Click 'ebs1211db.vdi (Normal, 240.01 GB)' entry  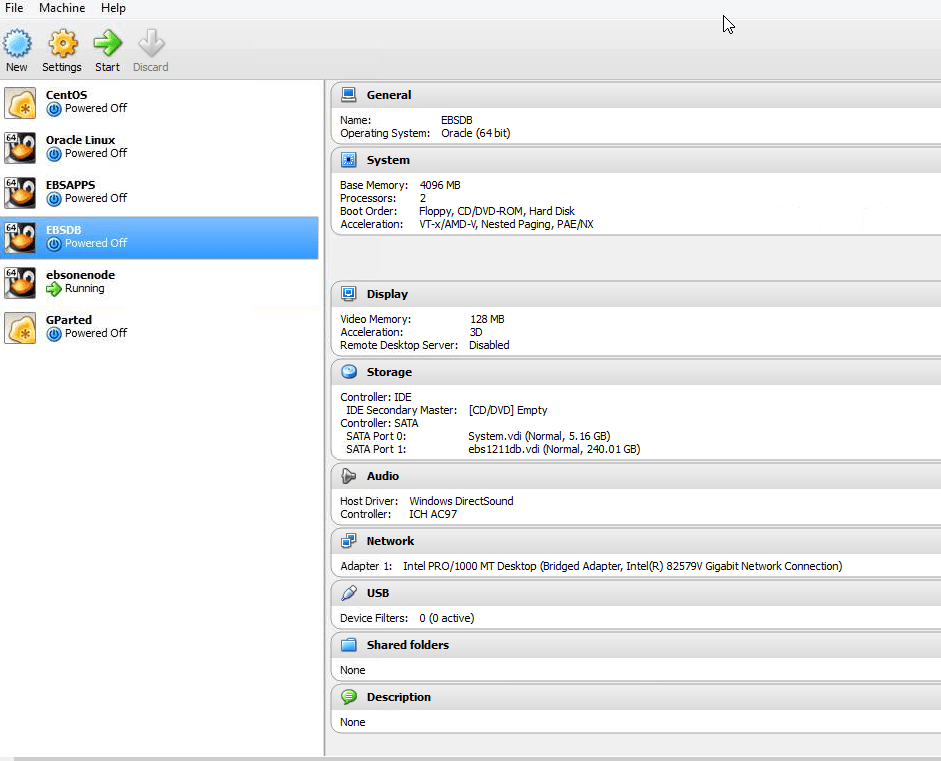[x=554, y=450]
